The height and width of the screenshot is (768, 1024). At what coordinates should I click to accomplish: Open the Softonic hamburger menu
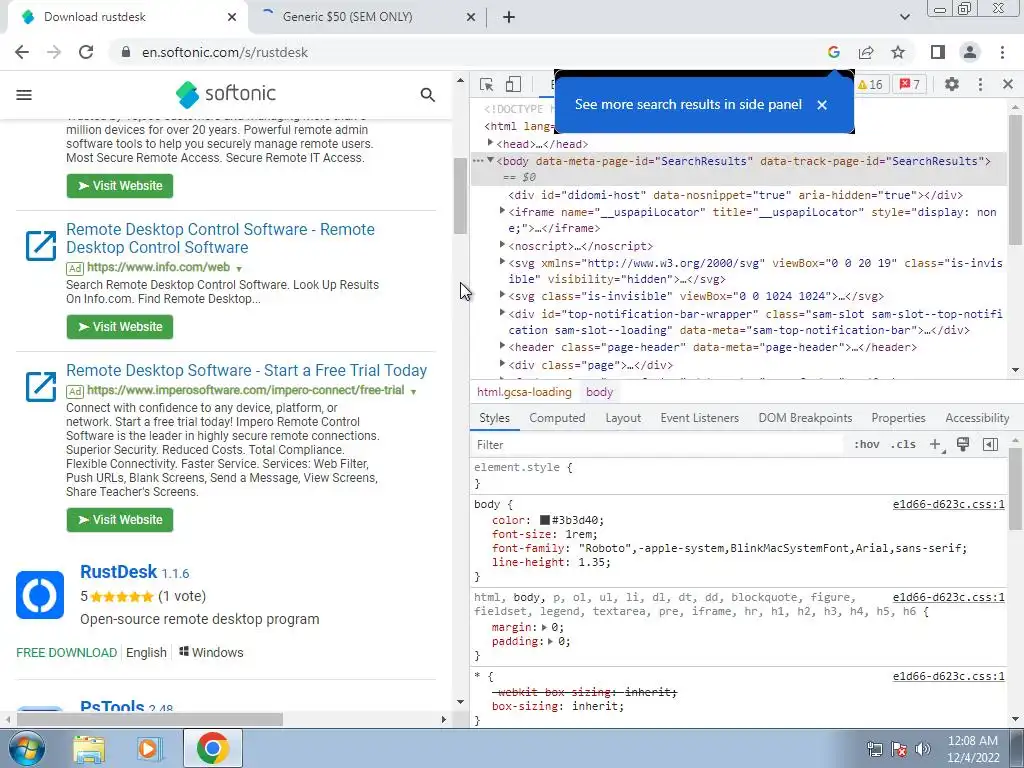click(24, 95)
